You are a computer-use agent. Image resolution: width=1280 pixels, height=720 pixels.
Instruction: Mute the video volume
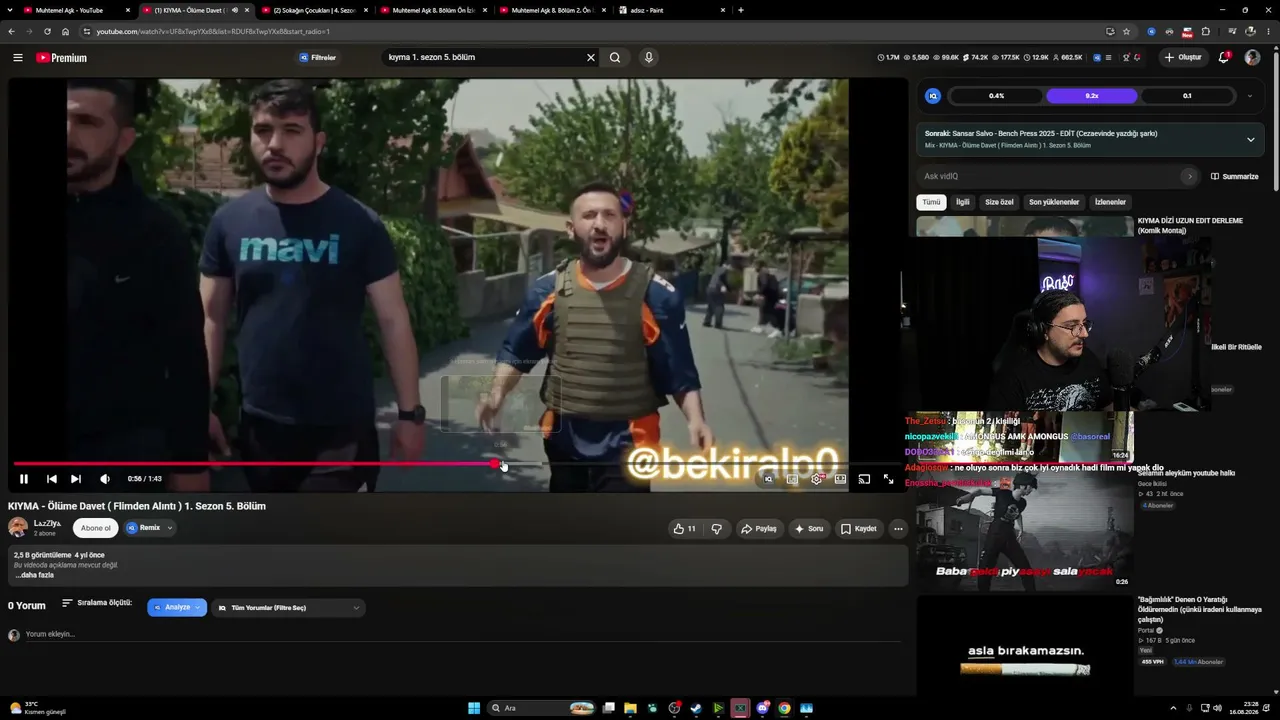[105, 479]
